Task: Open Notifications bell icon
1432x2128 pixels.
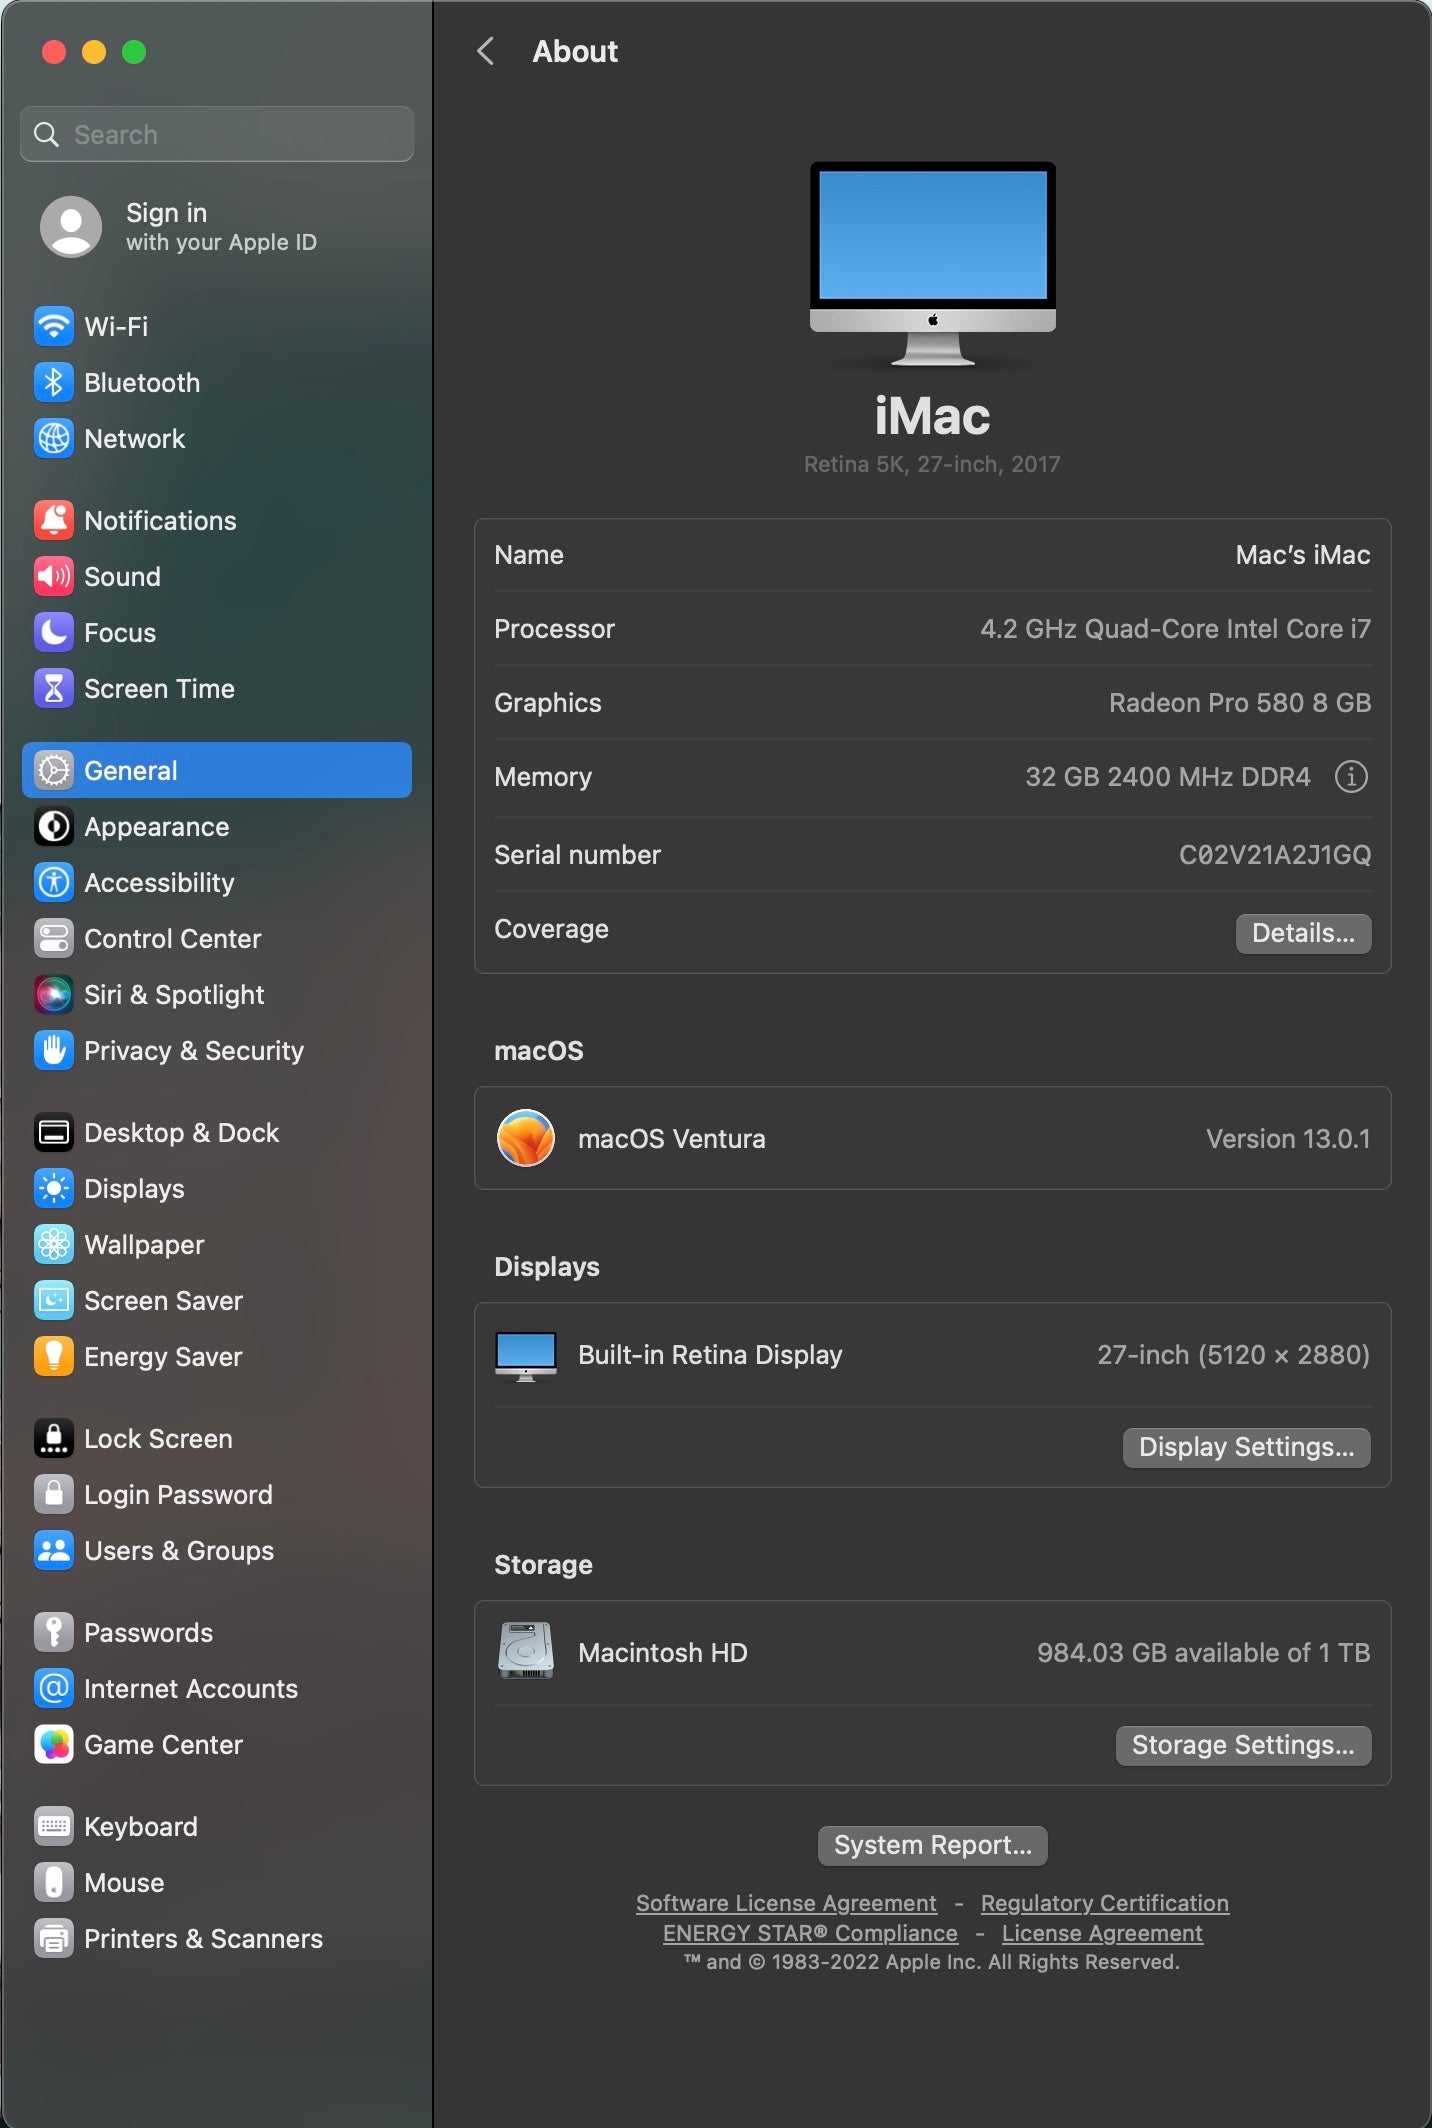Action: click(x=54, y=520)
